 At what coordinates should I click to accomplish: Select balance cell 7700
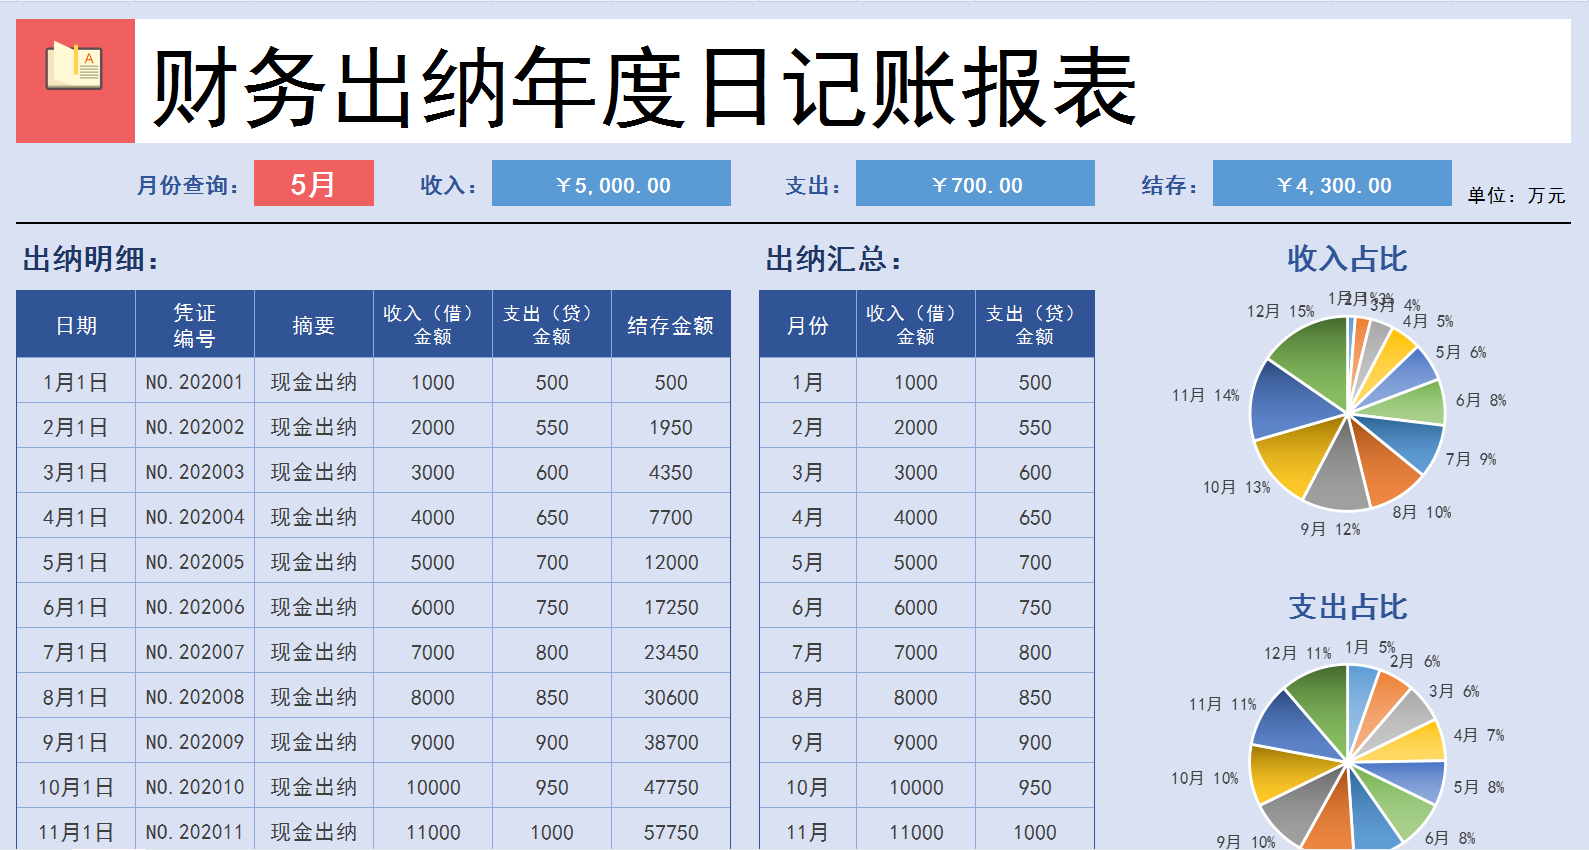tap(671, 517)
